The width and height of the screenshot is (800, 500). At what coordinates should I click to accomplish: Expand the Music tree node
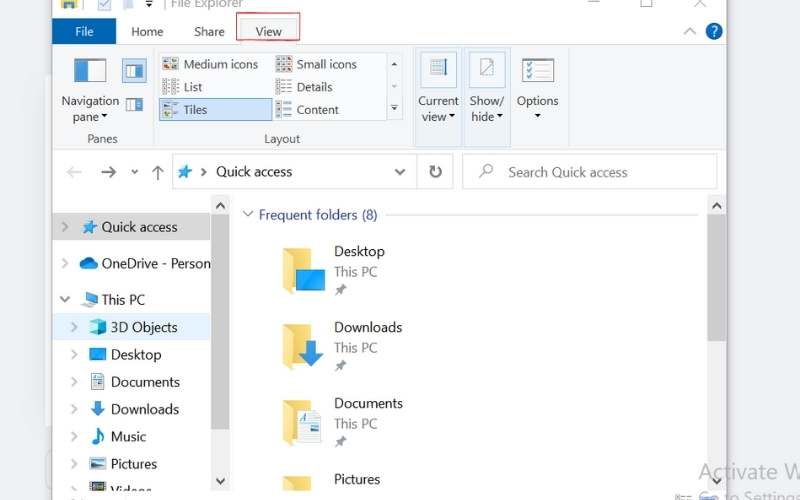74,437
